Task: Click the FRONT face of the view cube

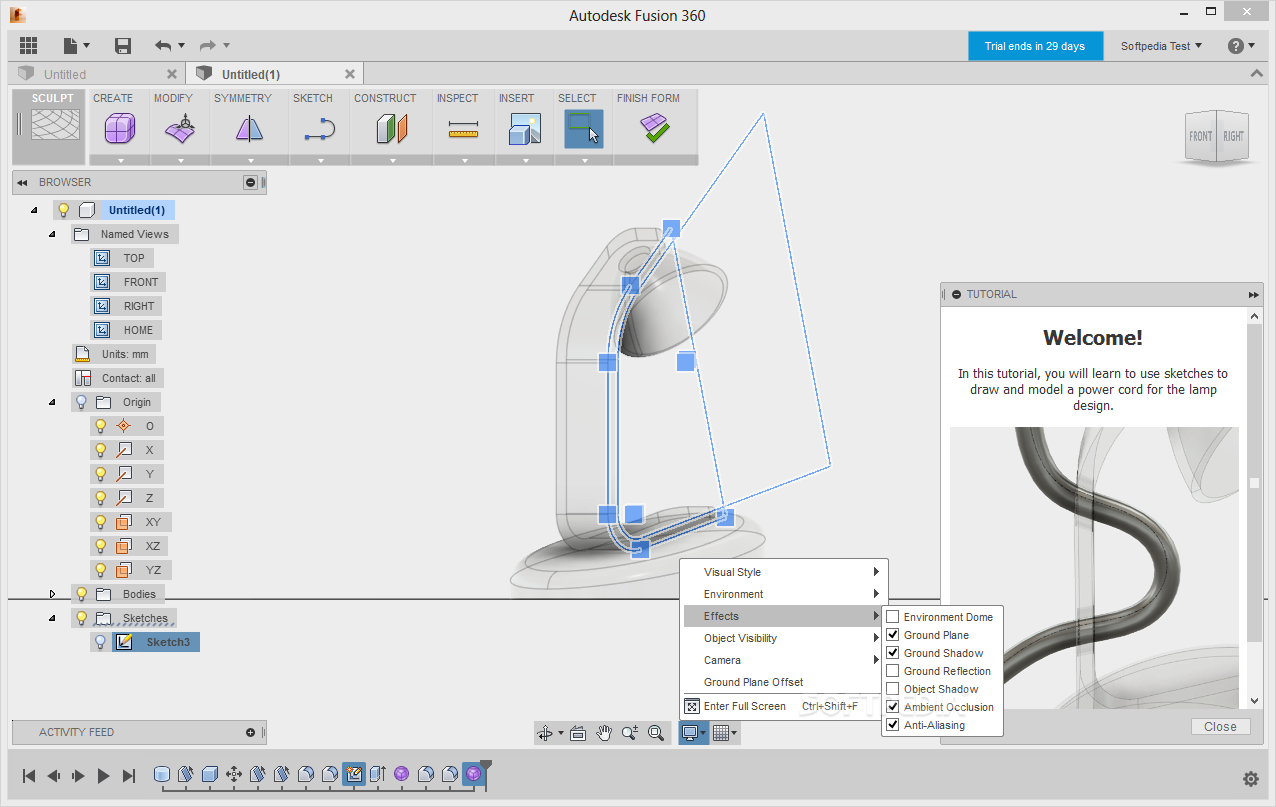Action: [x=1200, y=136]
